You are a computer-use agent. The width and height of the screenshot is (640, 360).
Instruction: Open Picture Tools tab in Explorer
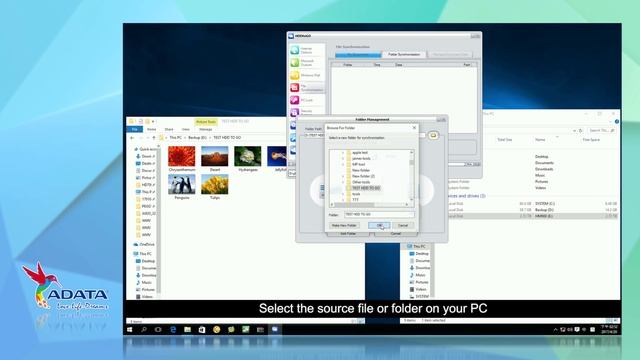click(206, 122)
